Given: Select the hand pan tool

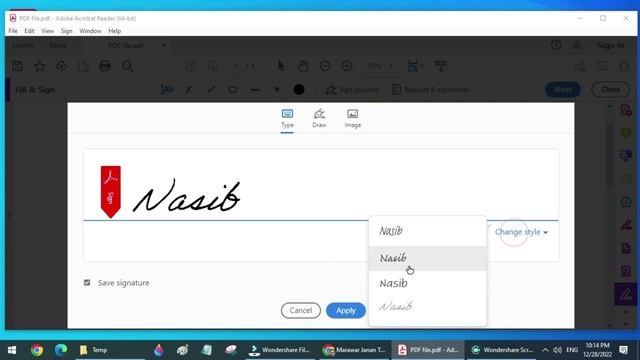Looking at the screenshot, I should pos(303,66).
